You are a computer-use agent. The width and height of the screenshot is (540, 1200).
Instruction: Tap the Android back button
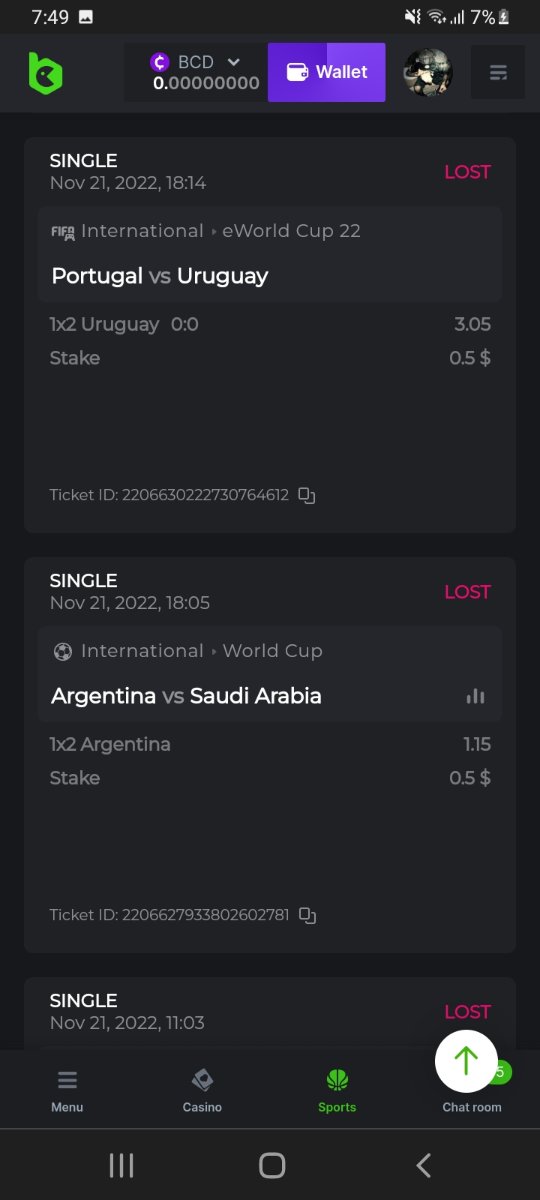[423, 1165]
